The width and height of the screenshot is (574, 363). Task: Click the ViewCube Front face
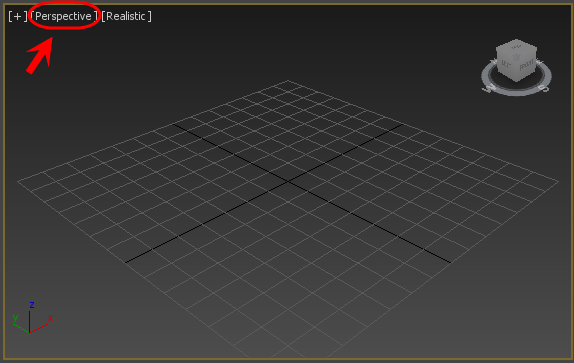527,65
